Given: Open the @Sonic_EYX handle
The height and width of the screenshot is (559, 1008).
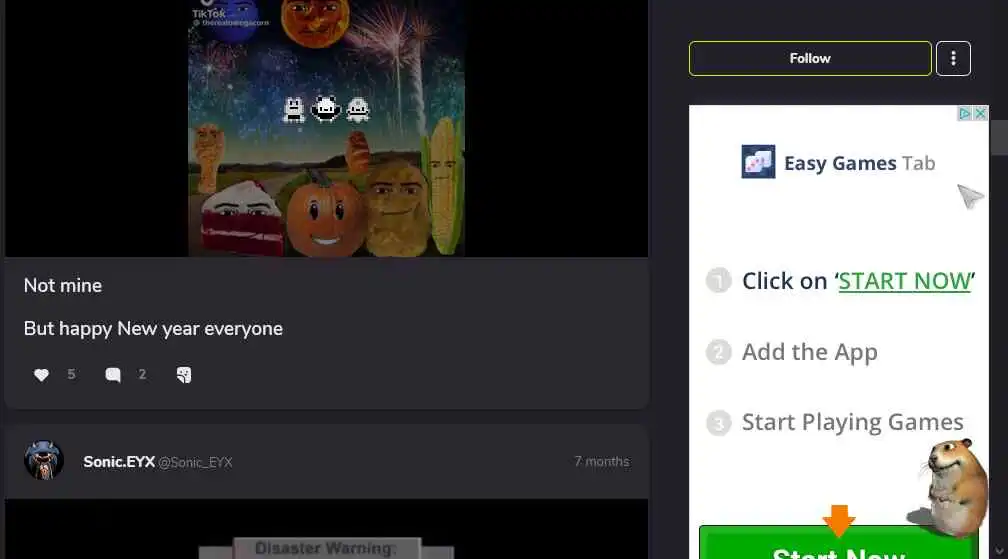Looking at the screenshot, I should pyautogui.click(x=195, y=463).
